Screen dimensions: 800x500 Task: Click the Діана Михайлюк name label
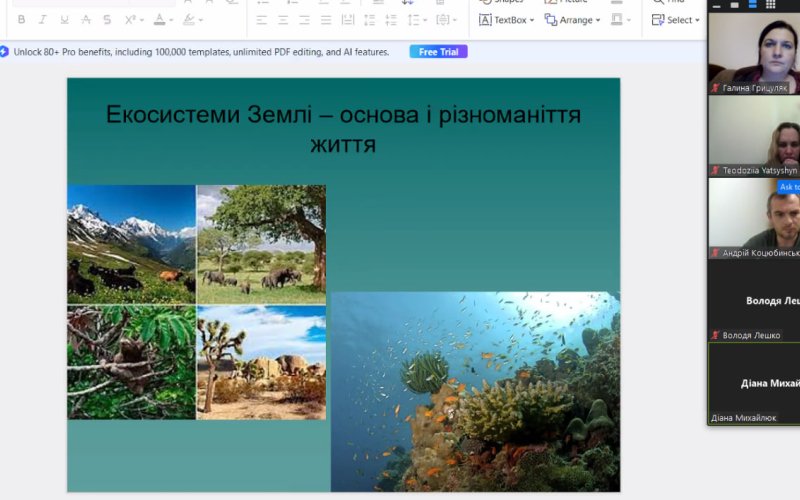click(743, 418)
